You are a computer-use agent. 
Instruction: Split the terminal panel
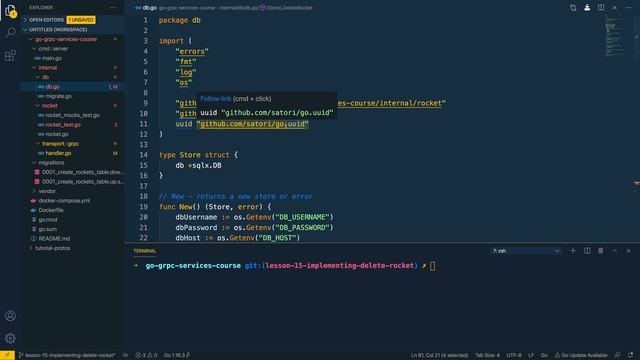[x=587, y=251]
